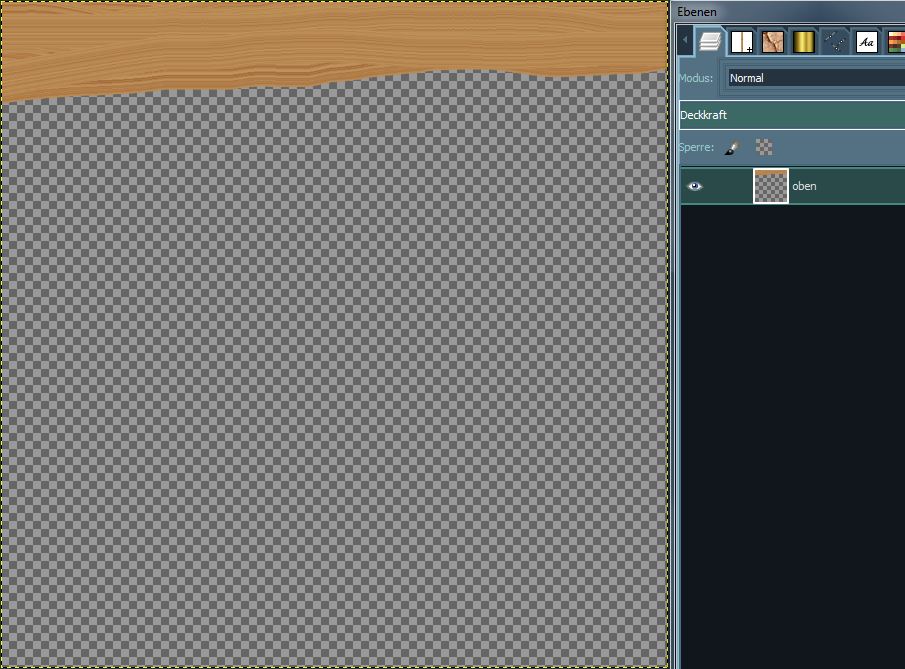The image size is (905, 669).
Task: Open the Gradients tab with the gold icon
Action: 804,42
